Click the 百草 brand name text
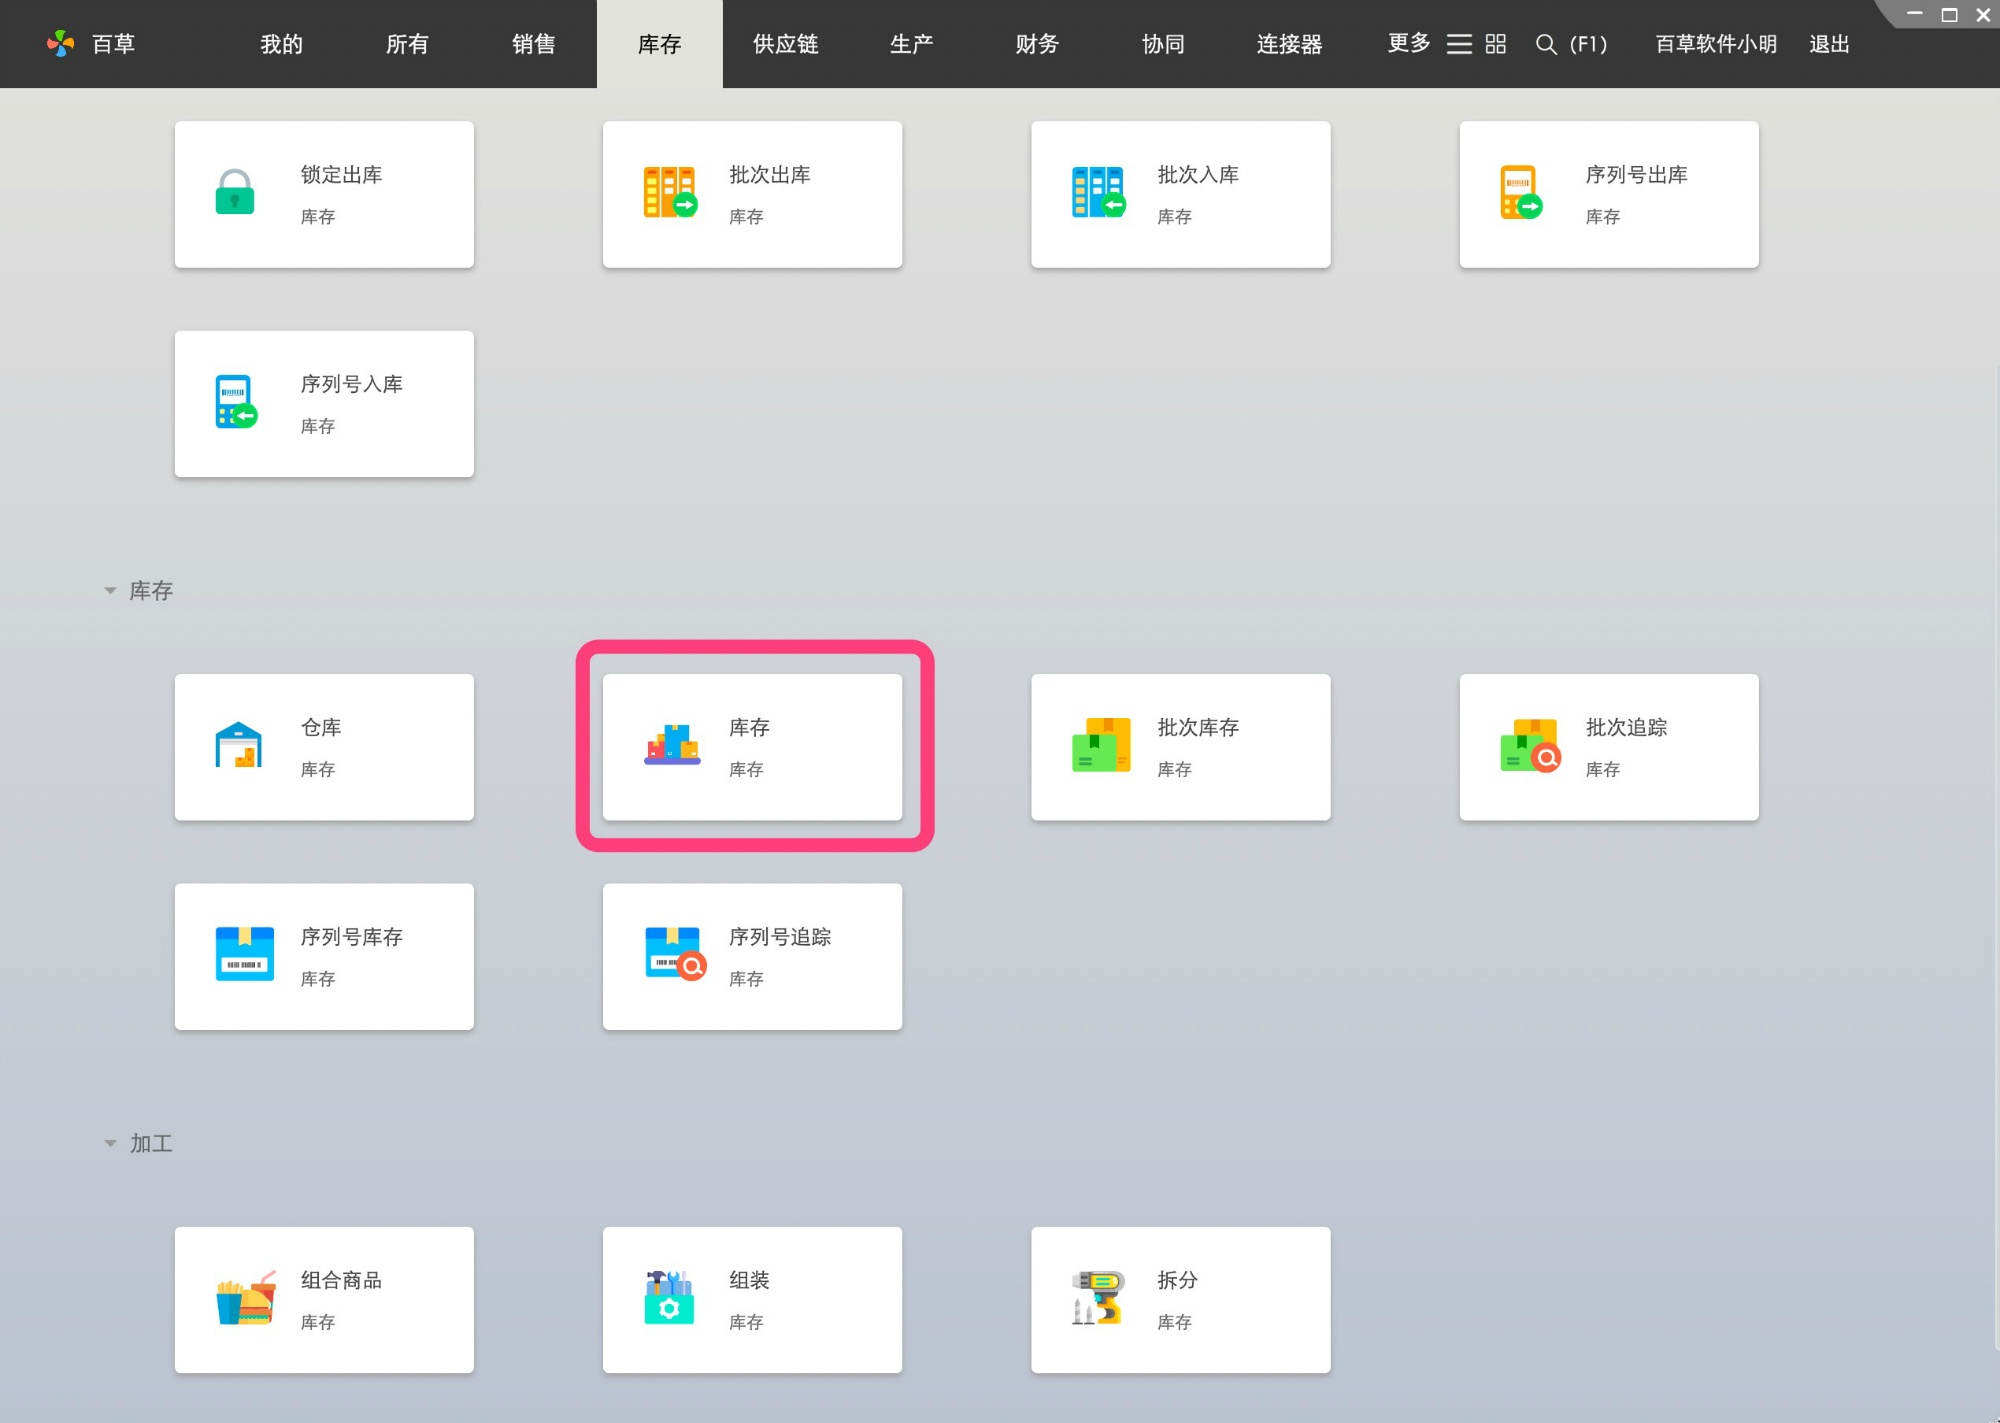Viewport: 2000px width, 1423px height. click(x=113, y=44)
